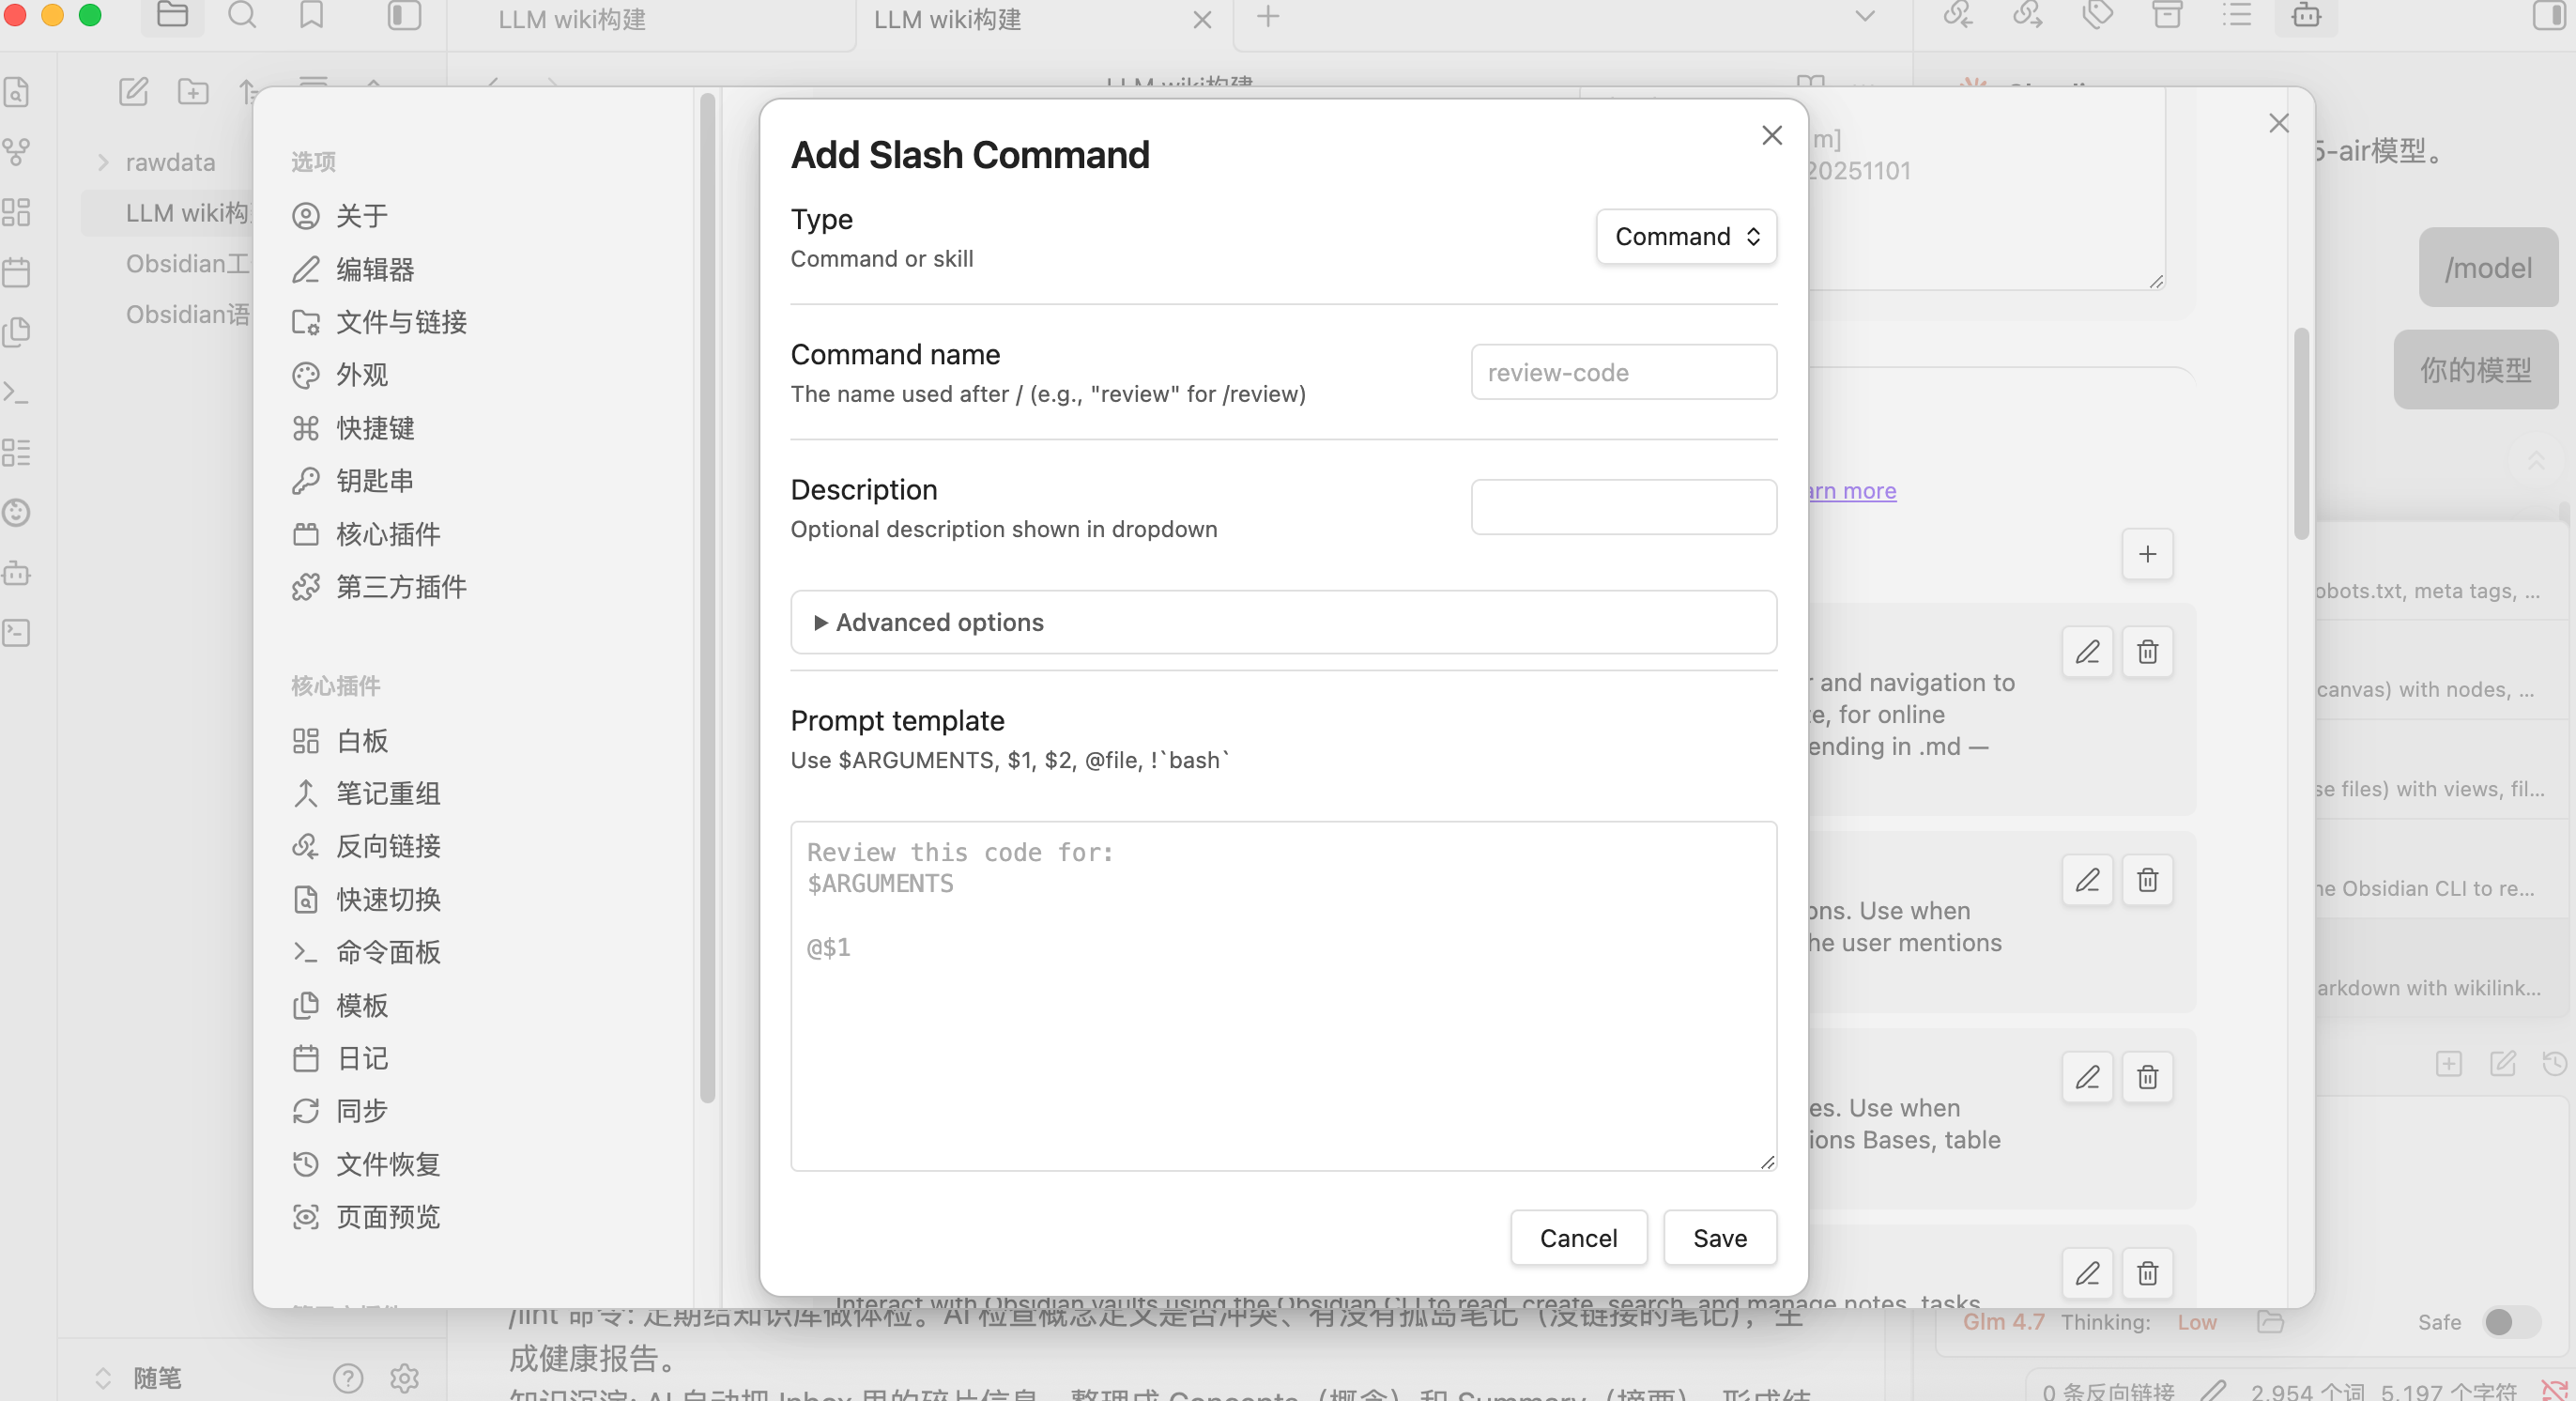The height and width of the screenshot is (1401, 2576).
Task: Save the new slash command
Action: tap(1720, 1238)
